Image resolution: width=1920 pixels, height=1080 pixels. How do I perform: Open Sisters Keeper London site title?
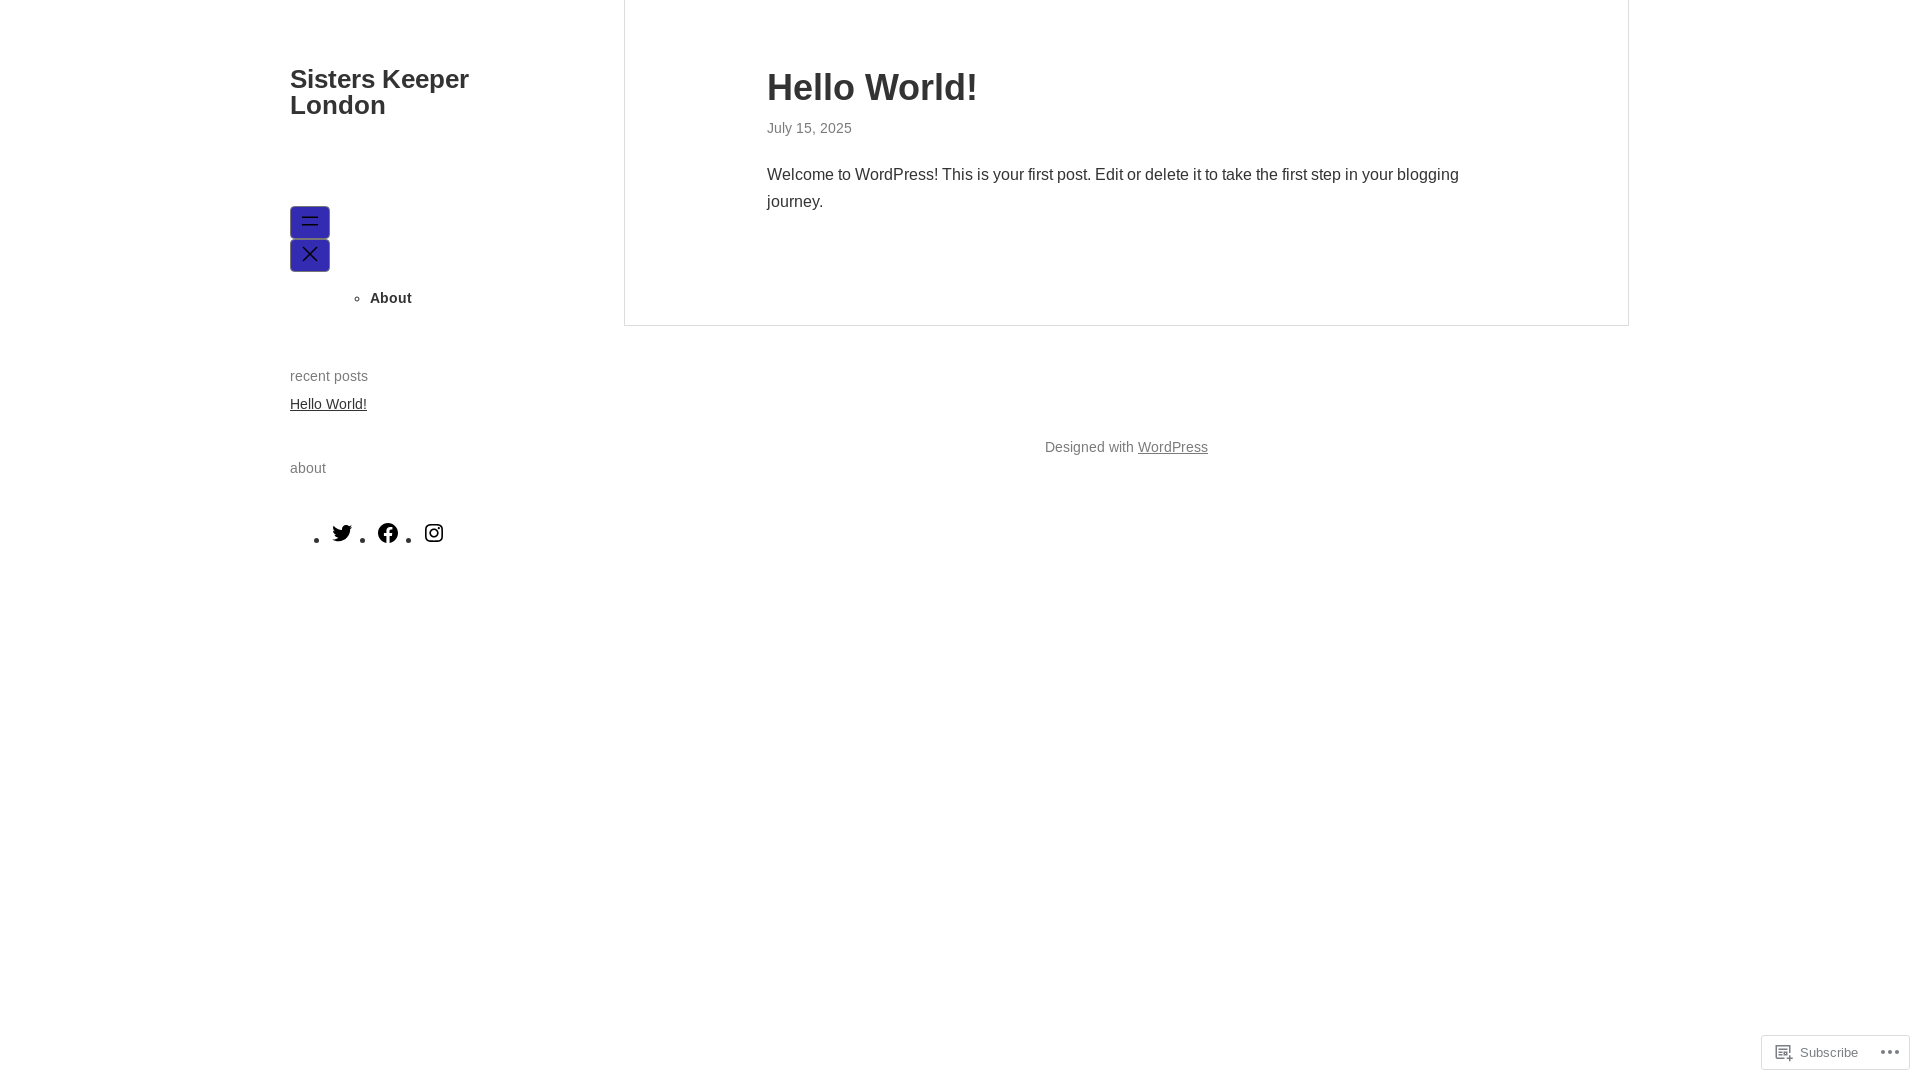[379, 92]
